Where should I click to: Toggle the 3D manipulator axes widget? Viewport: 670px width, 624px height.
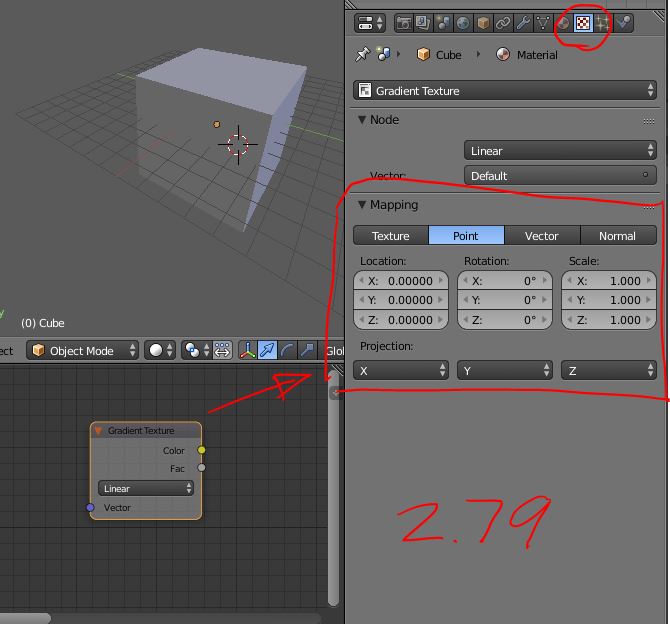247,350
